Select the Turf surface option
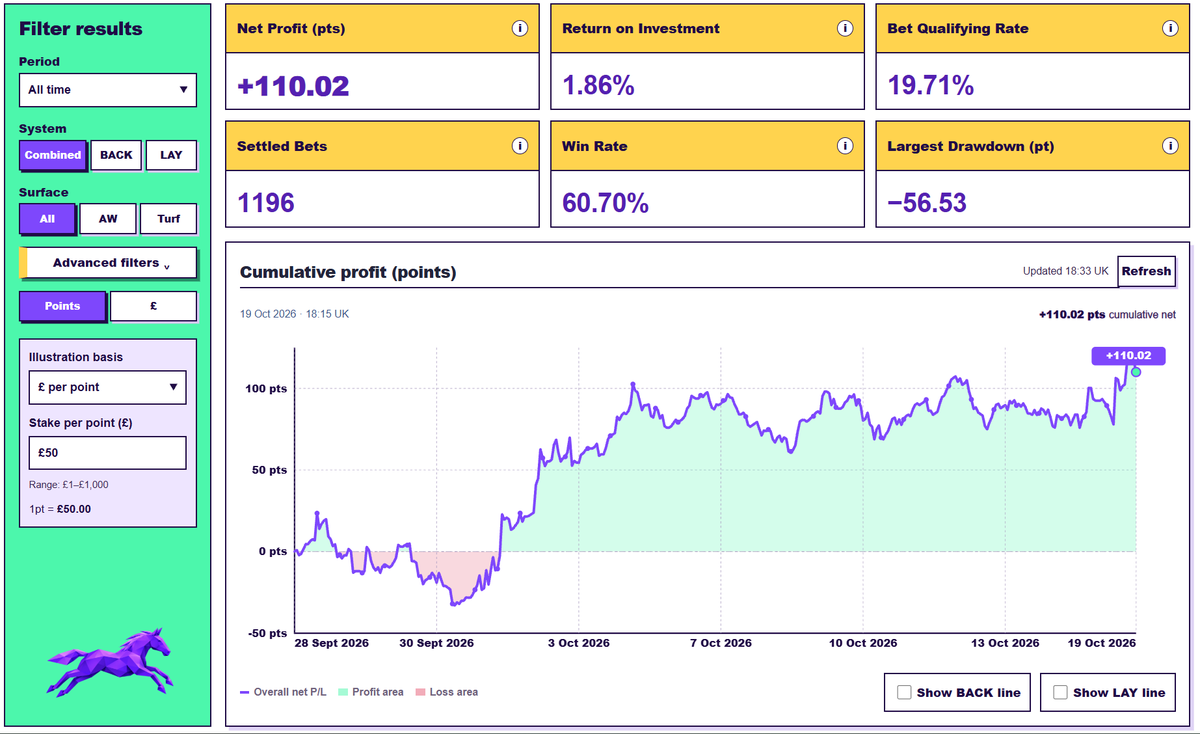 (169, 219)
